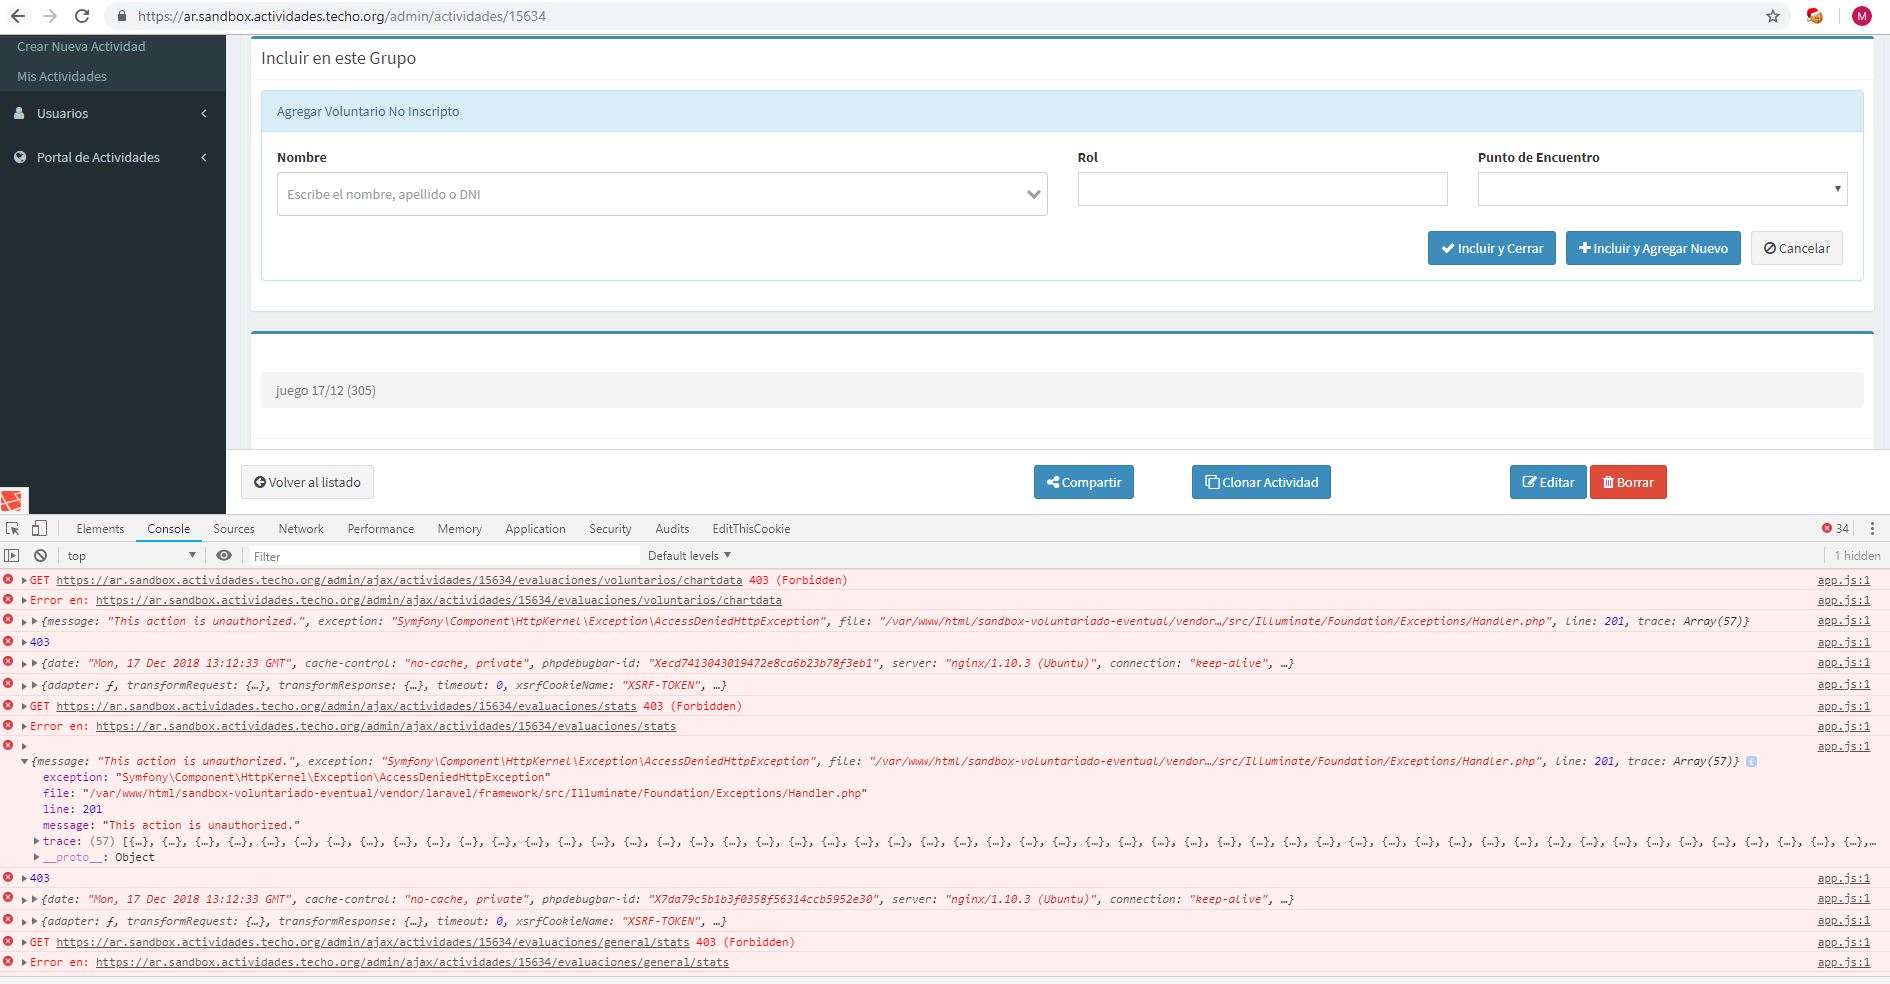Open the Error en: voluntarios/chartdata link
Screen dimensions: 1890x984
point(439,600)
